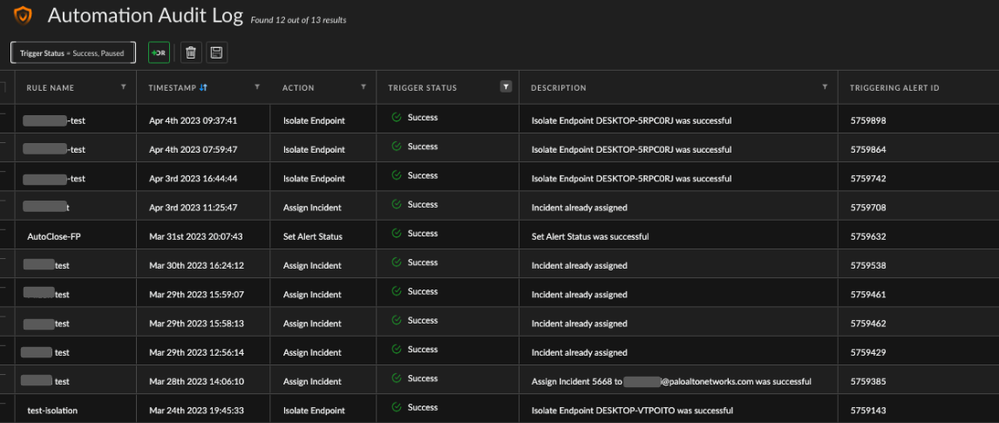Tick the row checkbox for alert 5759385
This screenshot has width=999, height=423.
pyautogui.click(x=3, y=381)
